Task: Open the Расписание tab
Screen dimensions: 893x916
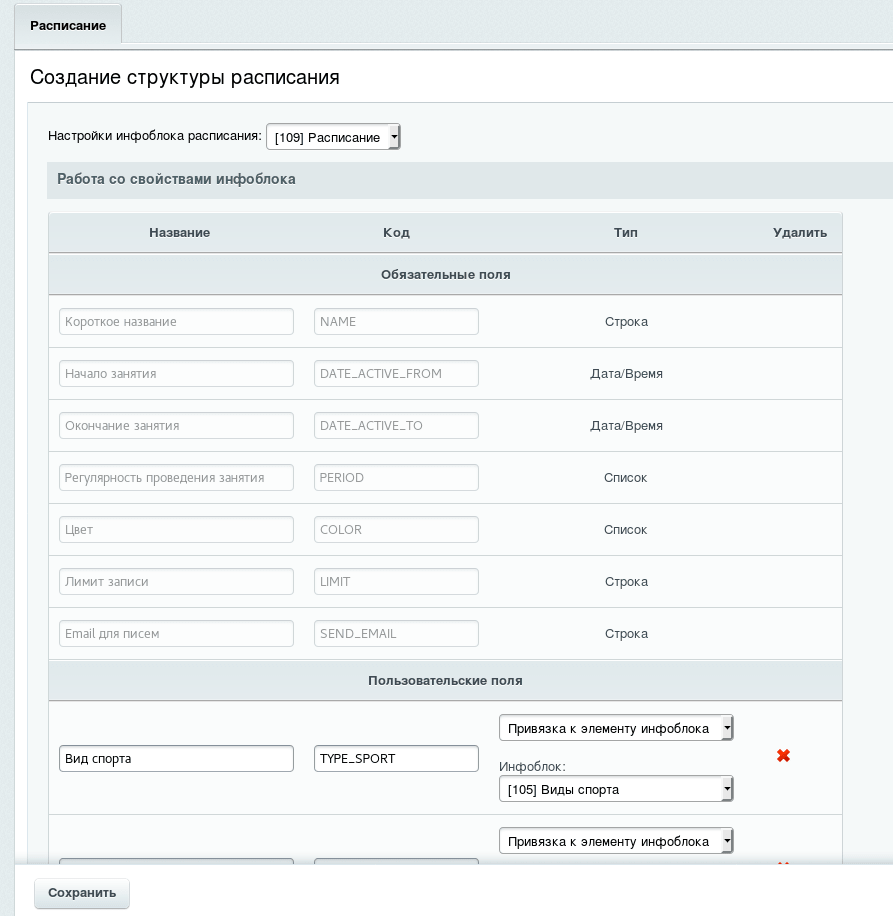Action: coord(68,25)
